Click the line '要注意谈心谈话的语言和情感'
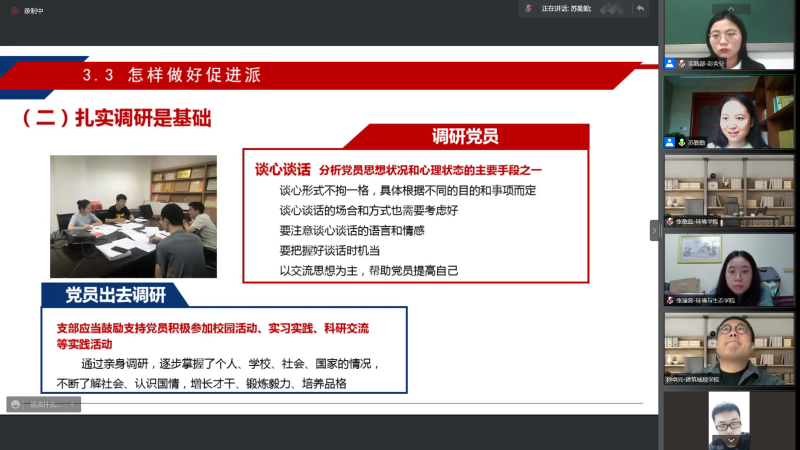800x450 pixels. (352, 231)
